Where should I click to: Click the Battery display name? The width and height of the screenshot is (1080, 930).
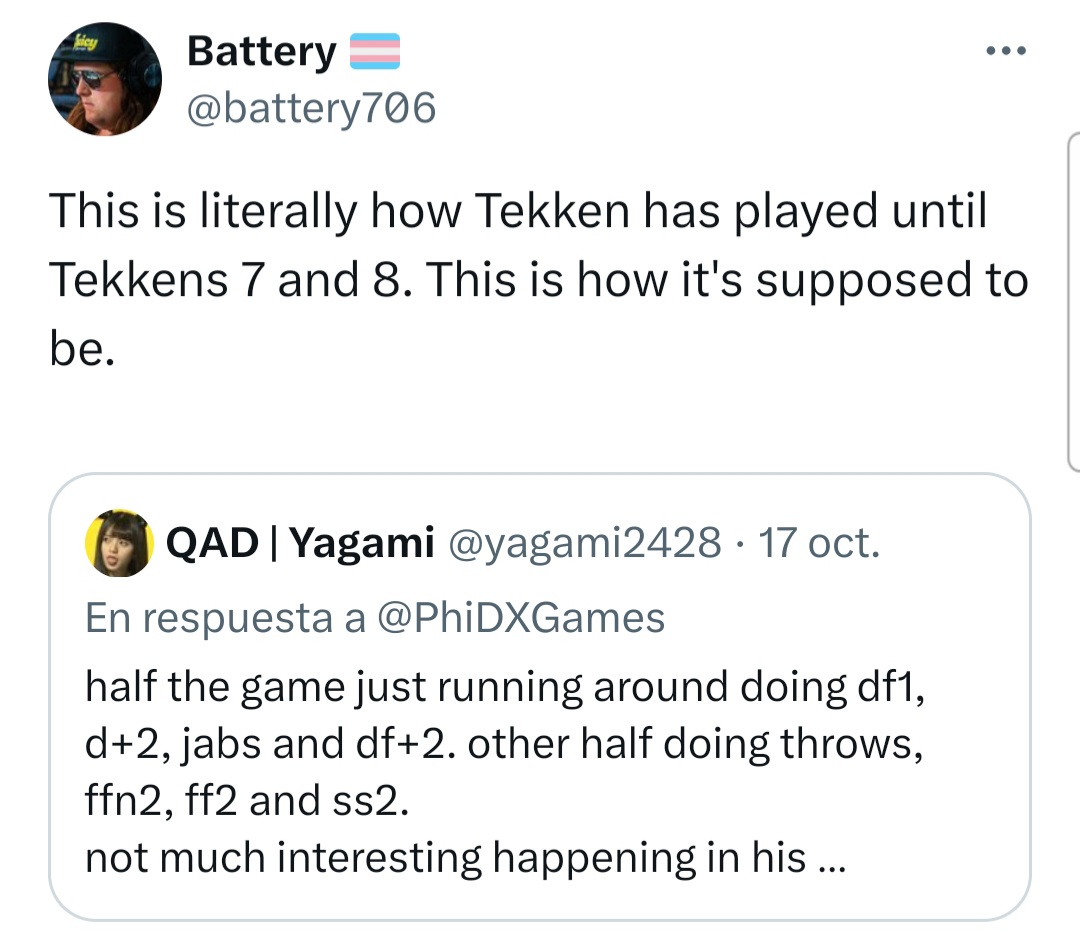pyautogui.click(x=262, y=51)
